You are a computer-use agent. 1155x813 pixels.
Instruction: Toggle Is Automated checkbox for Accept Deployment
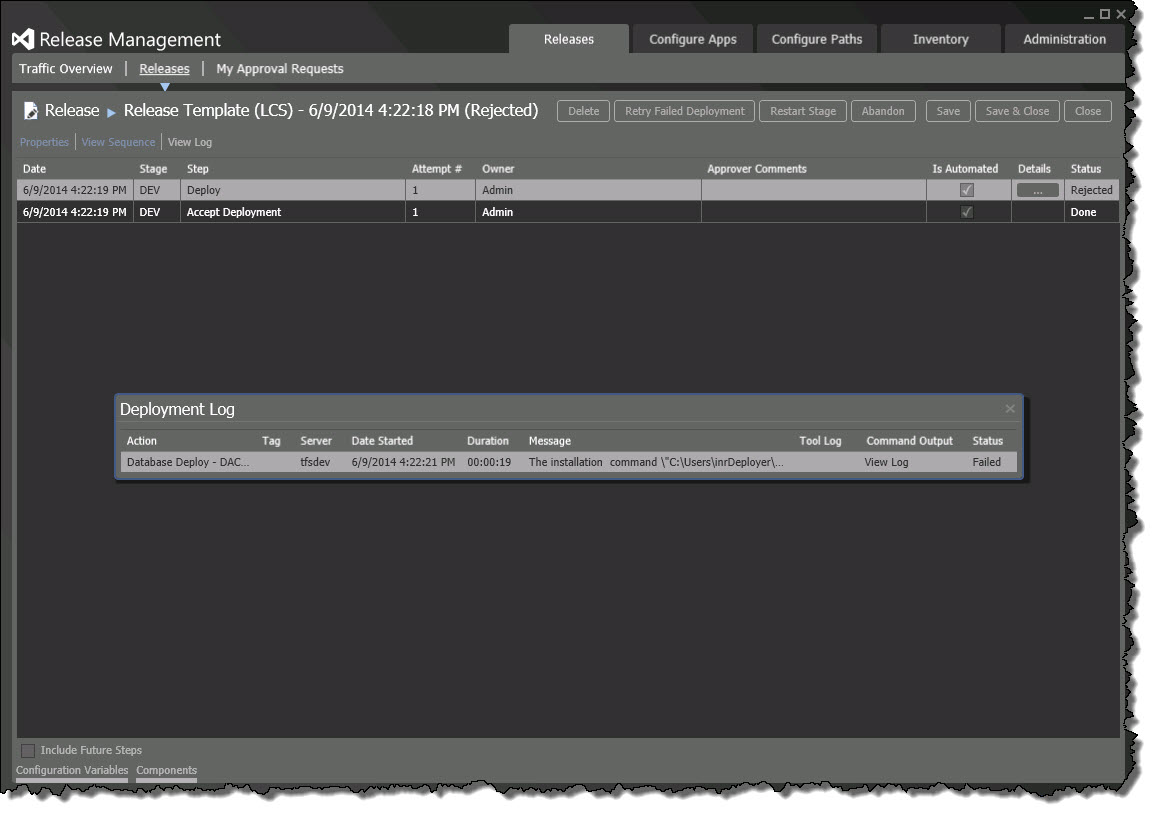tap(966, 212)
